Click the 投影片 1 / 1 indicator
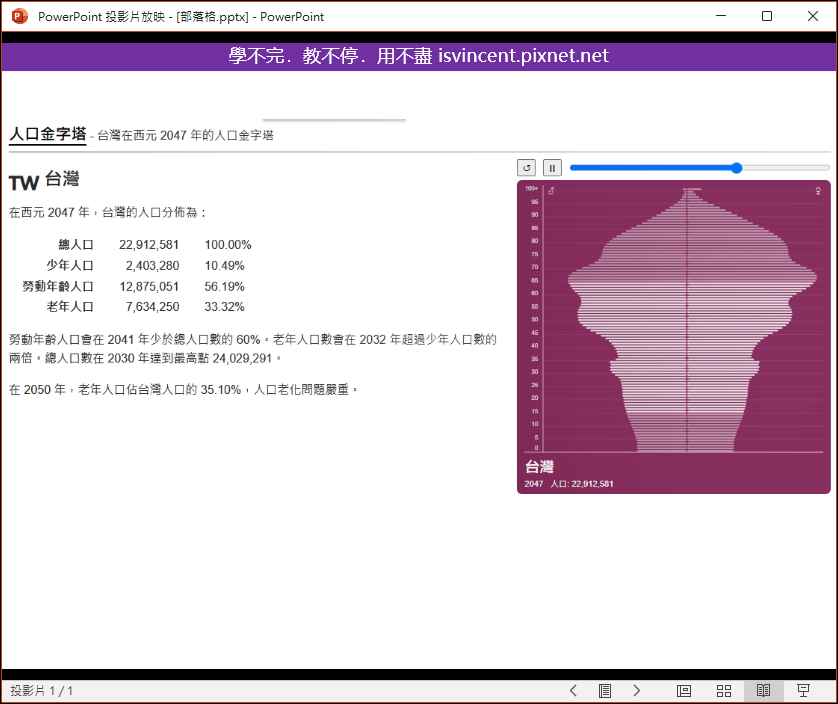Image resolution: width=838 pixels, height=704 pixels. pyautogui.click(x=42, y=691)
